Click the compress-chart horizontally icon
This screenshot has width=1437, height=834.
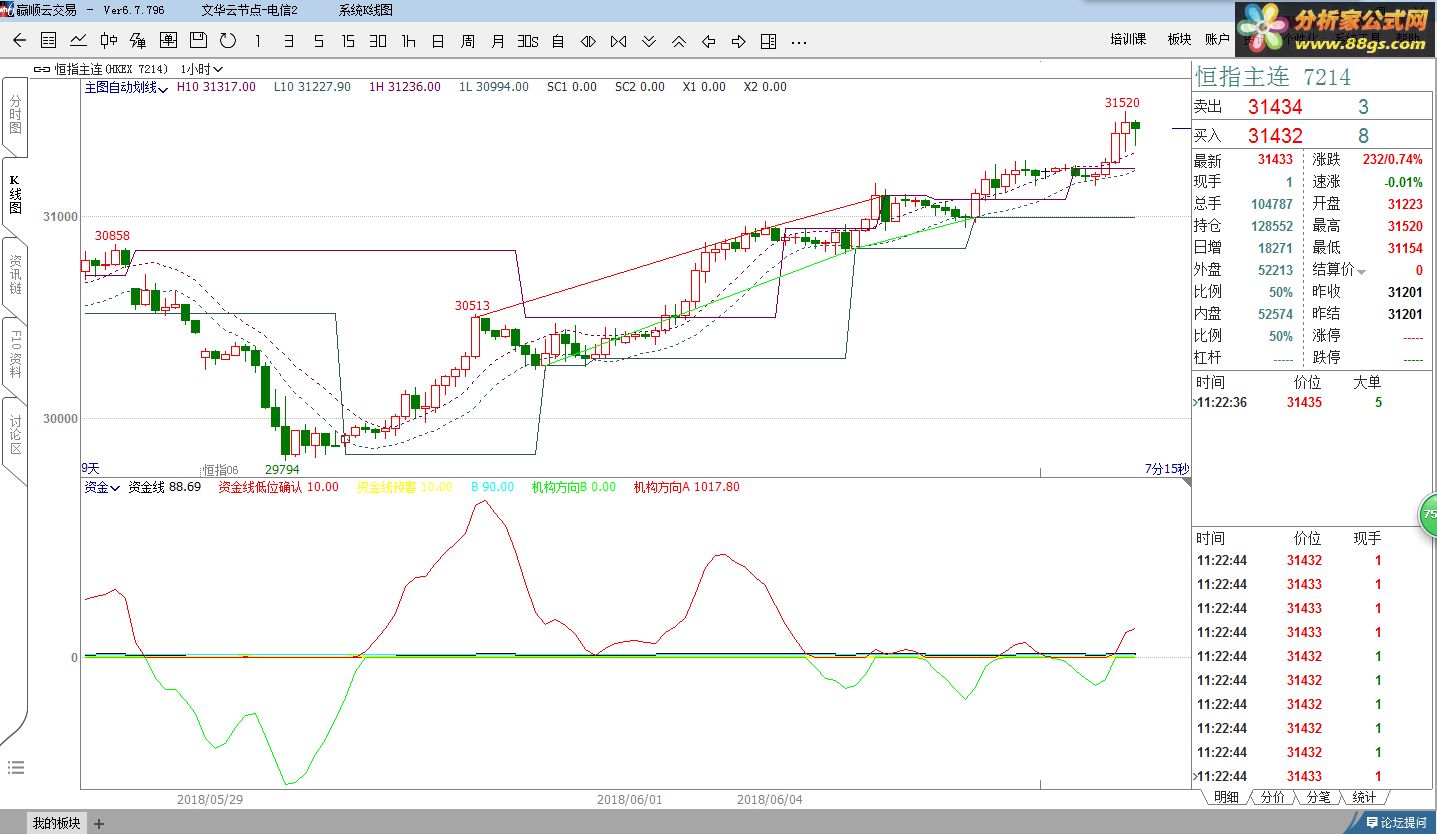click(x=618, y=41)
